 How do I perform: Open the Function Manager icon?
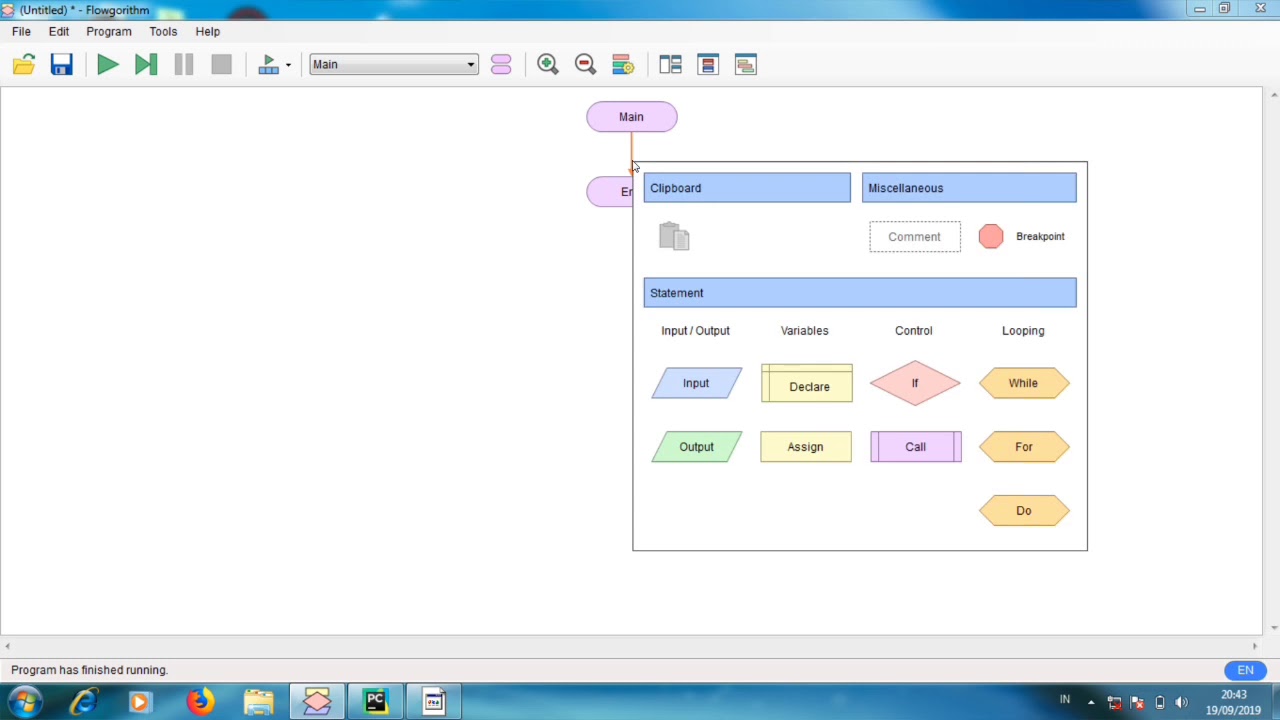(501, 65)
